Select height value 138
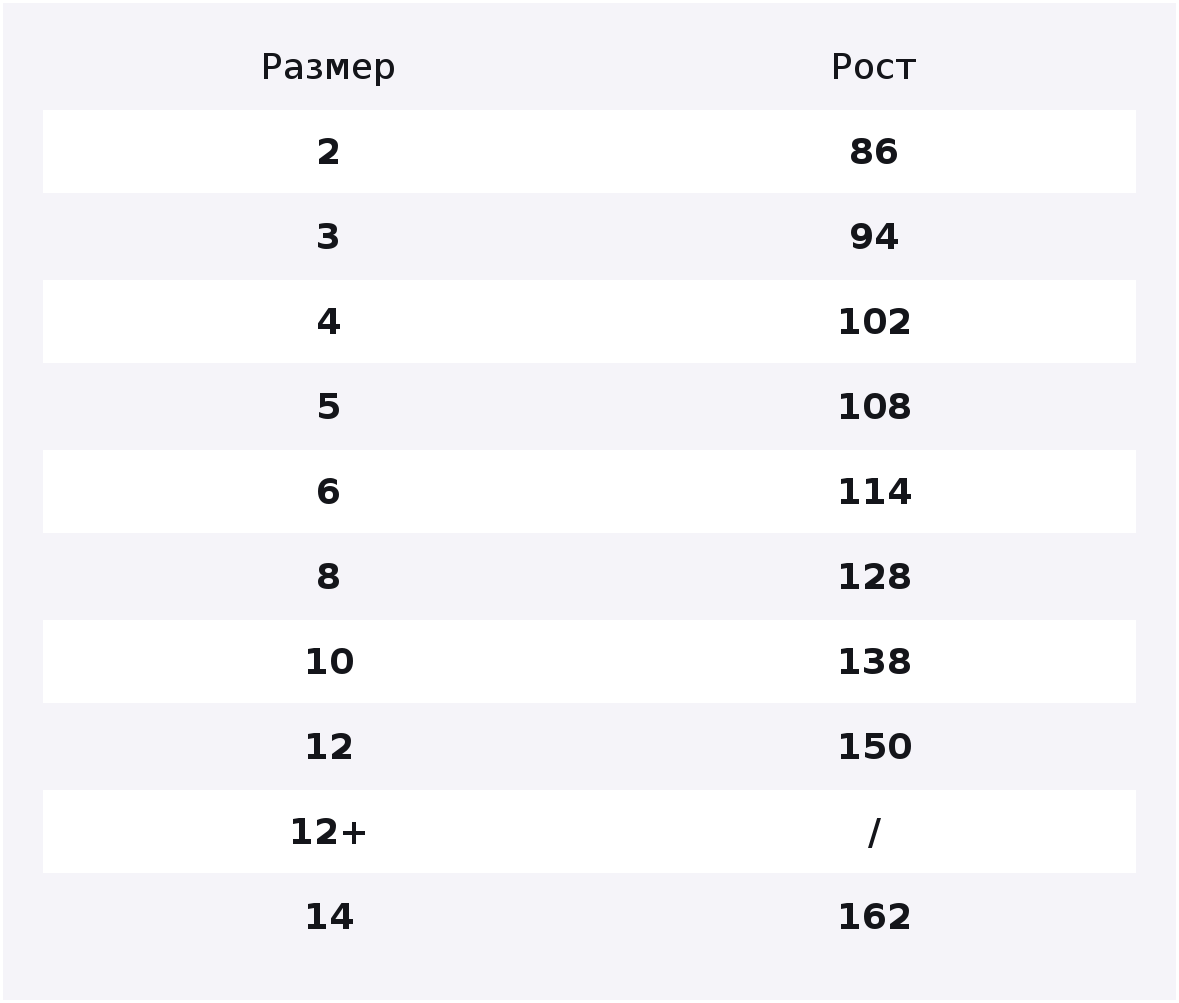1179x1003 pixels. (874, 662)
